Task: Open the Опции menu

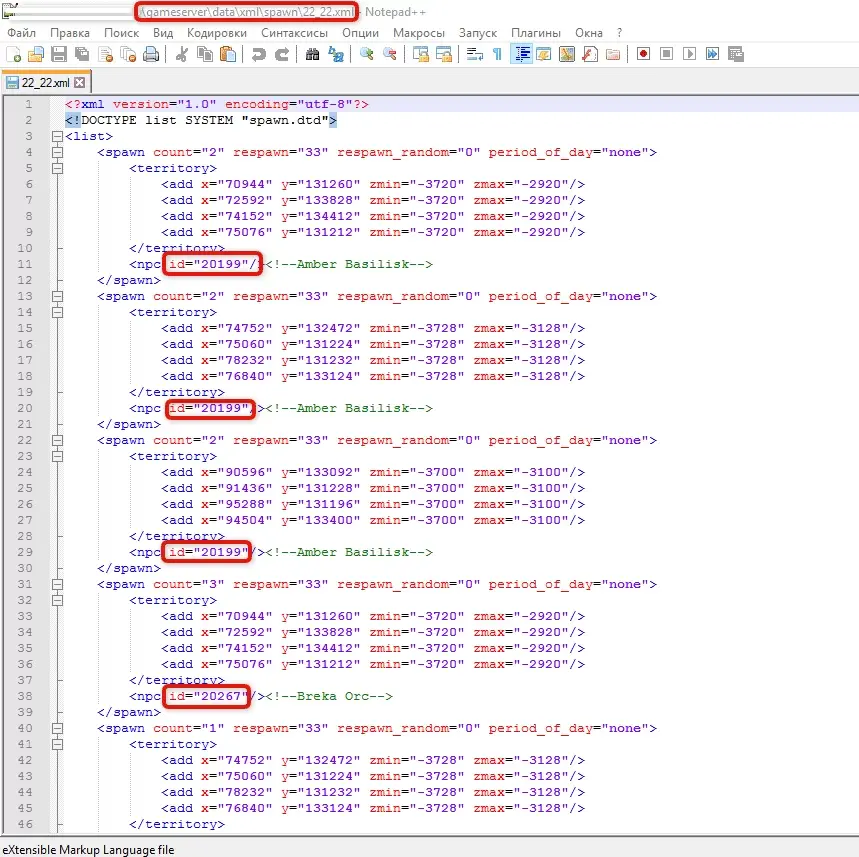Action: [360, 33]
